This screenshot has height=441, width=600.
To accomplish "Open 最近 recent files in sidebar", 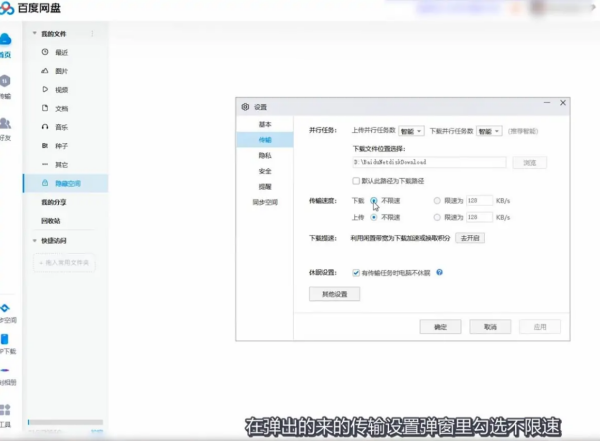I will tap(61, 51).
